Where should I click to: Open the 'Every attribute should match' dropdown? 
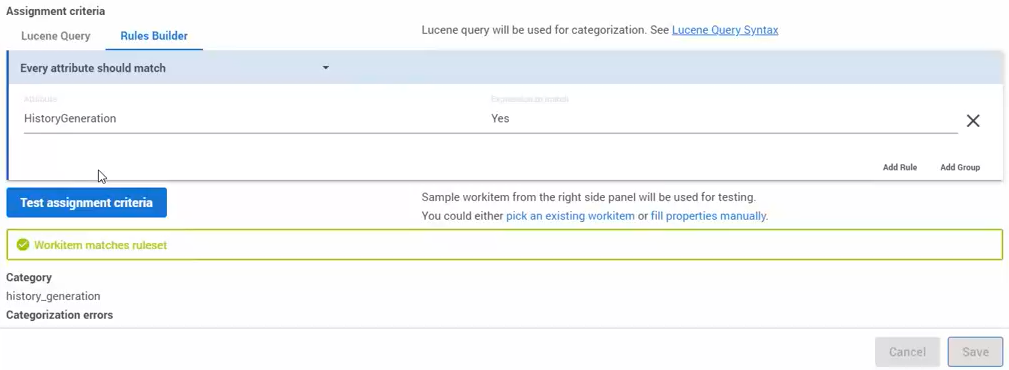[175, 68]
